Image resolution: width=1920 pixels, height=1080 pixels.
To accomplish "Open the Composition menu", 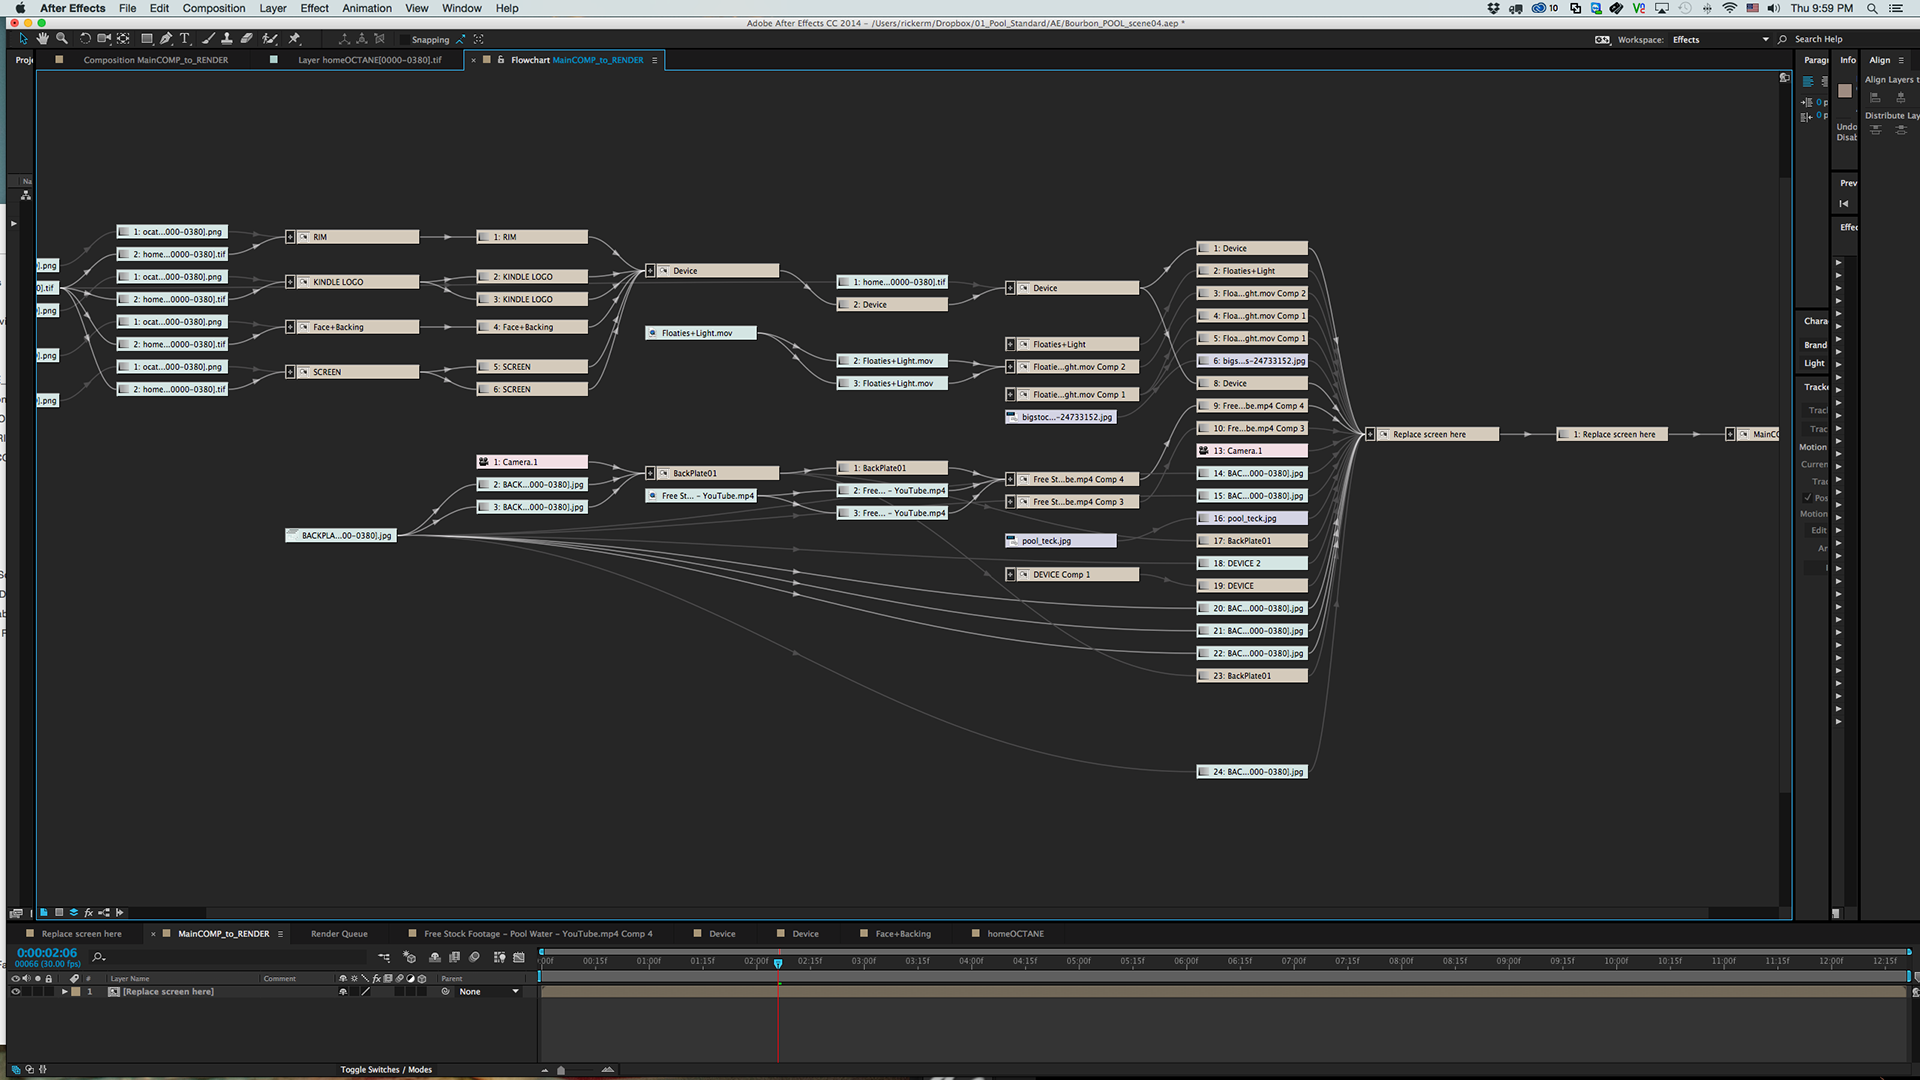I will [213, 8].
